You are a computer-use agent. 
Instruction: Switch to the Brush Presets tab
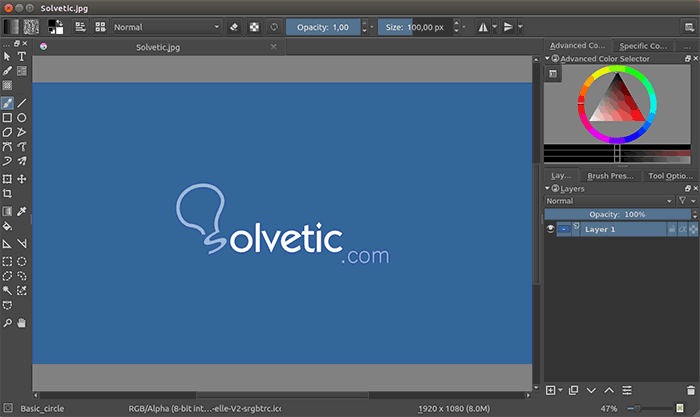tap(610, 176)
